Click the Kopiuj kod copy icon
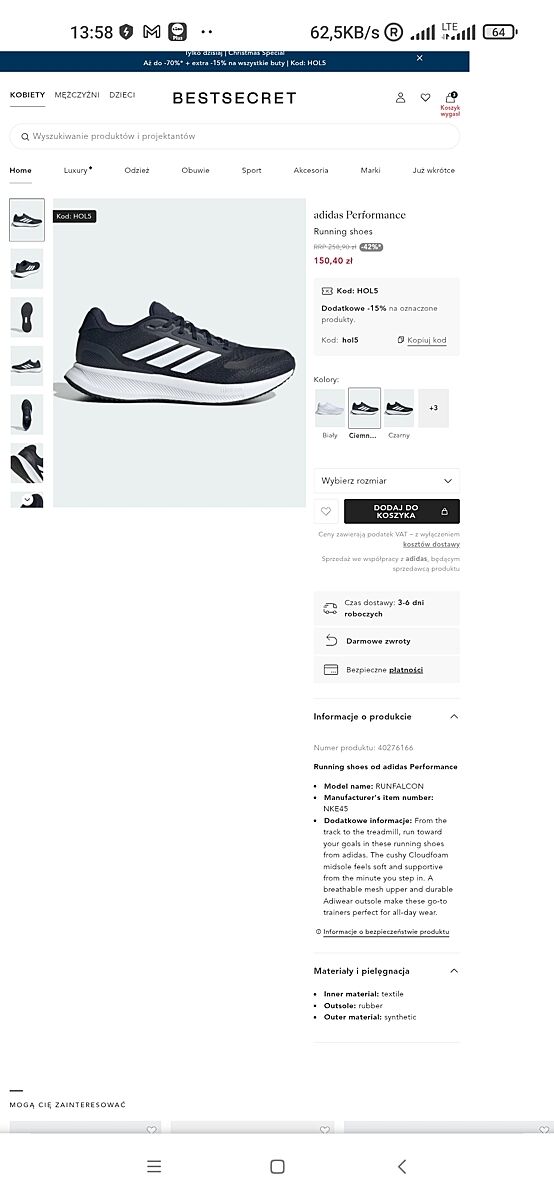Viewport: 554px width, 1200px height. point(401,340)
